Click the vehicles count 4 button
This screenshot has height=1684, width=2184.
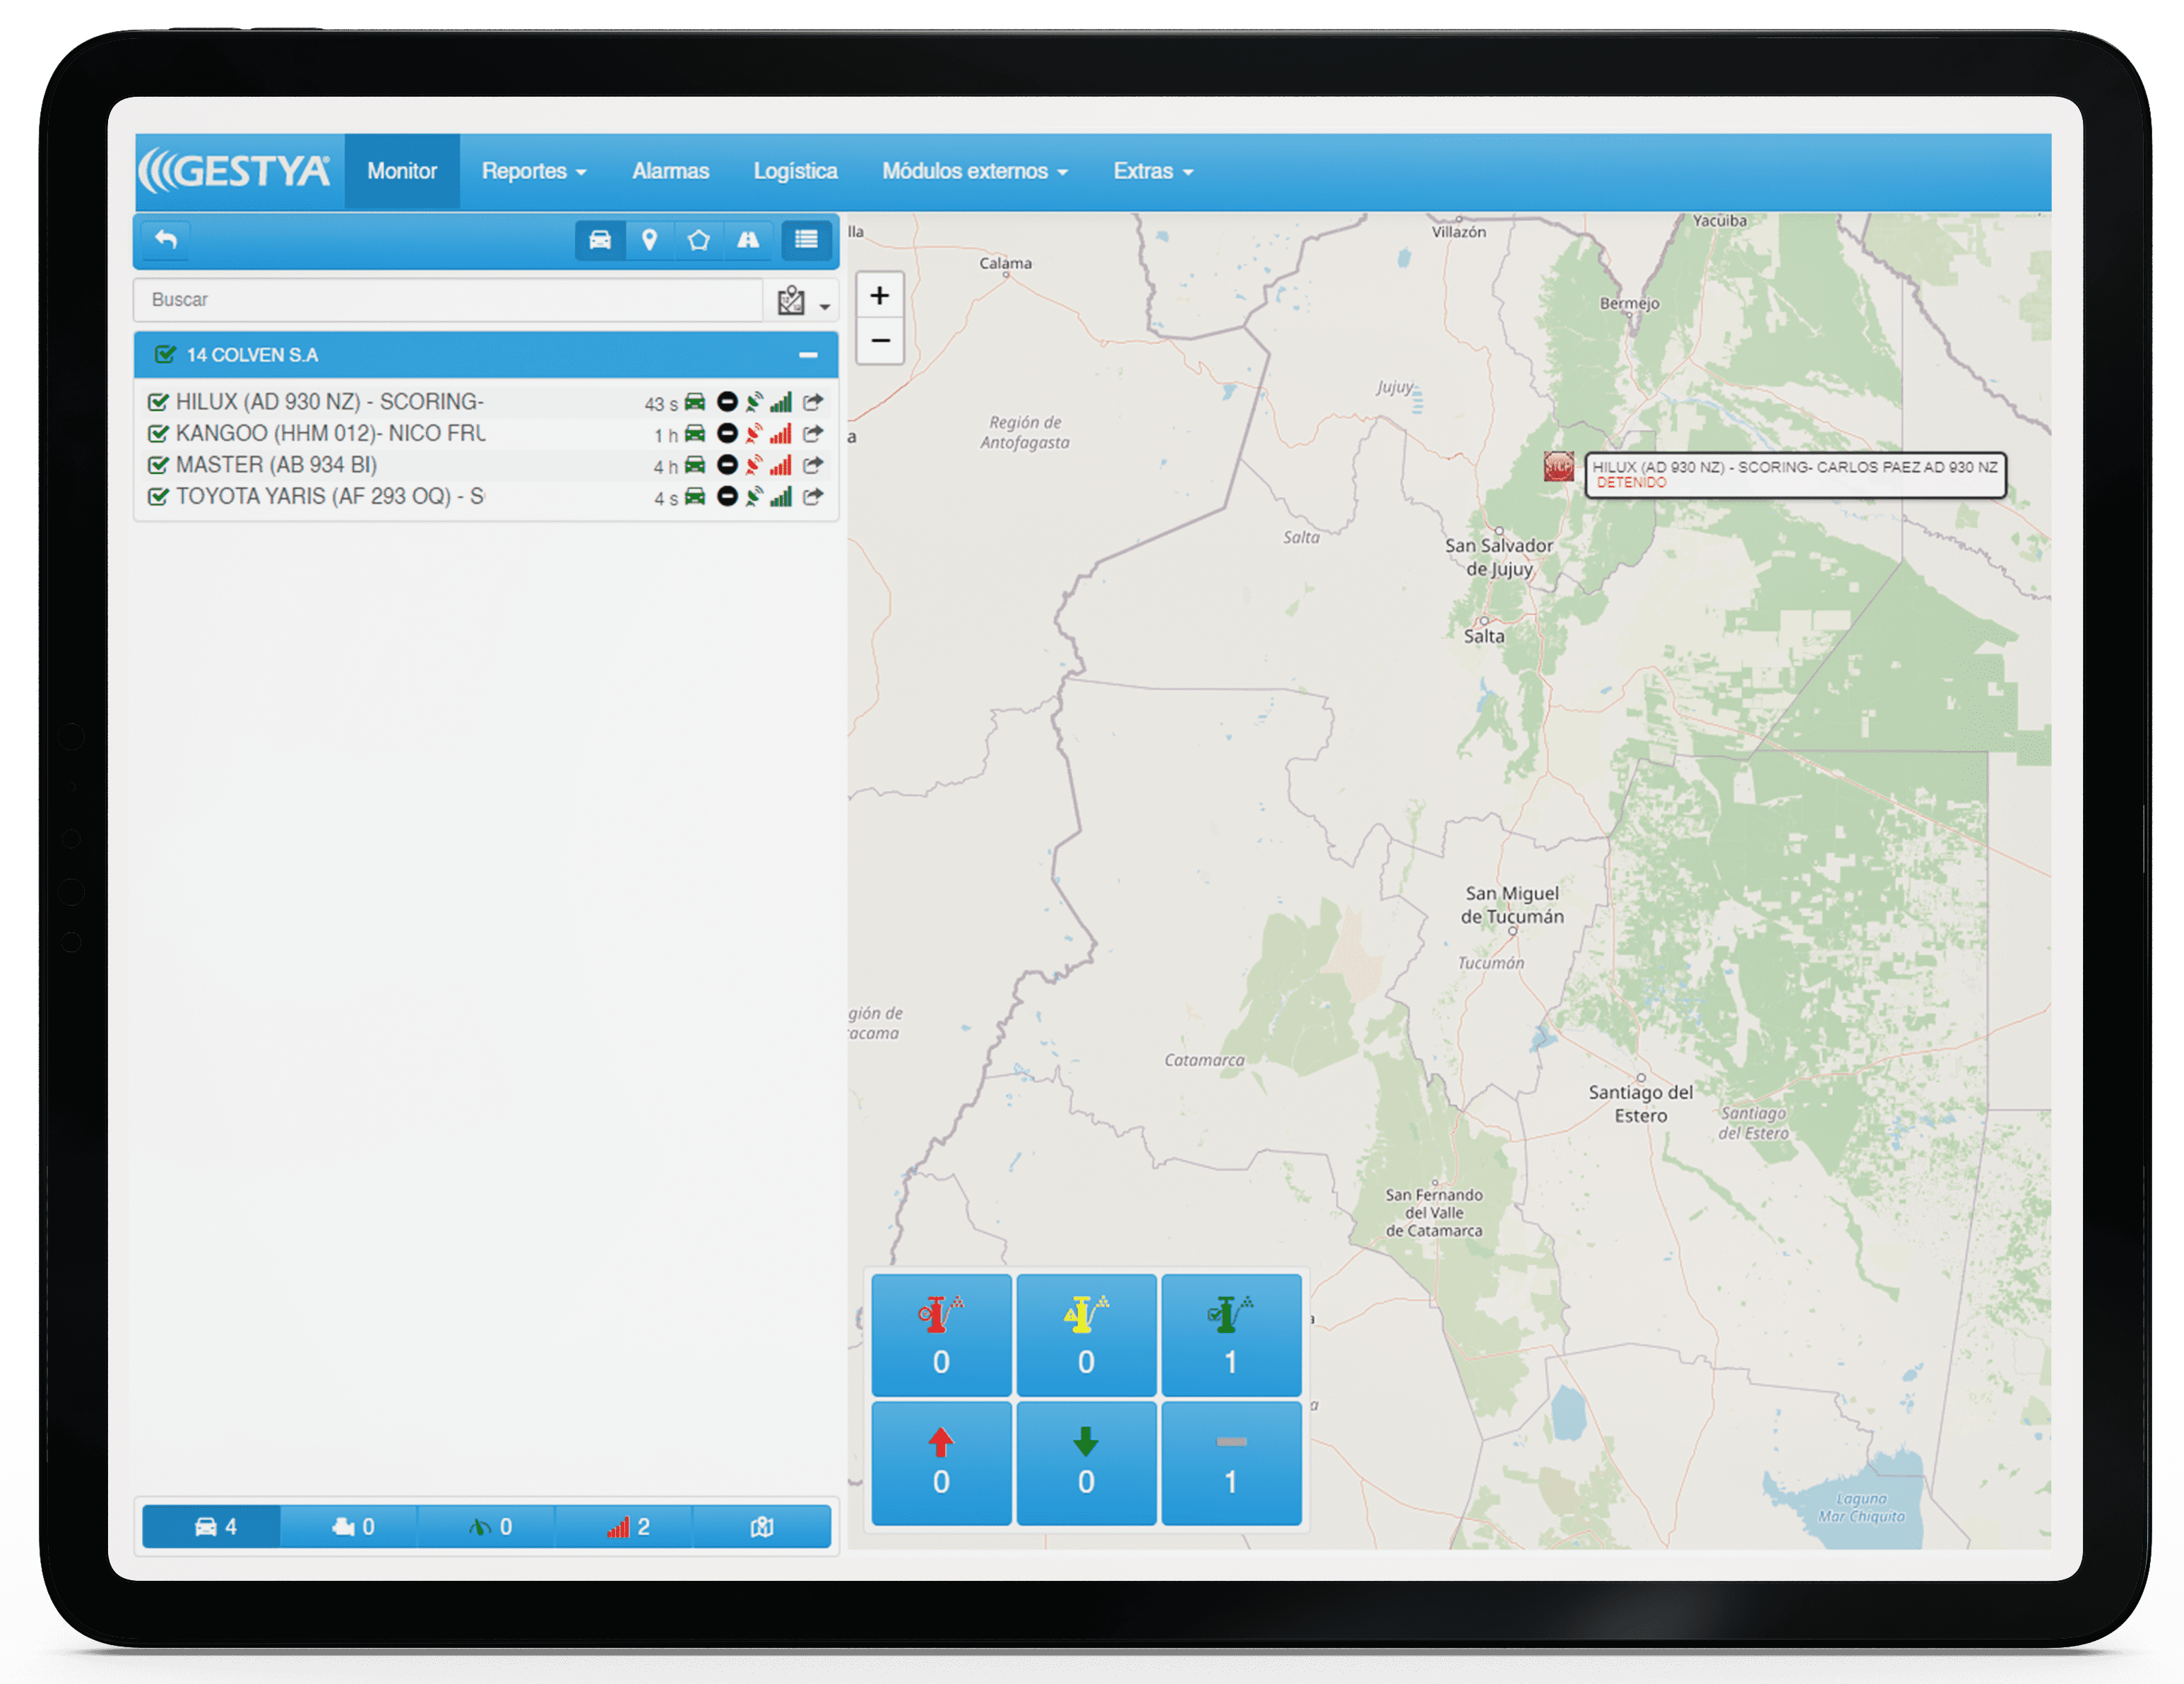point(213,1527)
